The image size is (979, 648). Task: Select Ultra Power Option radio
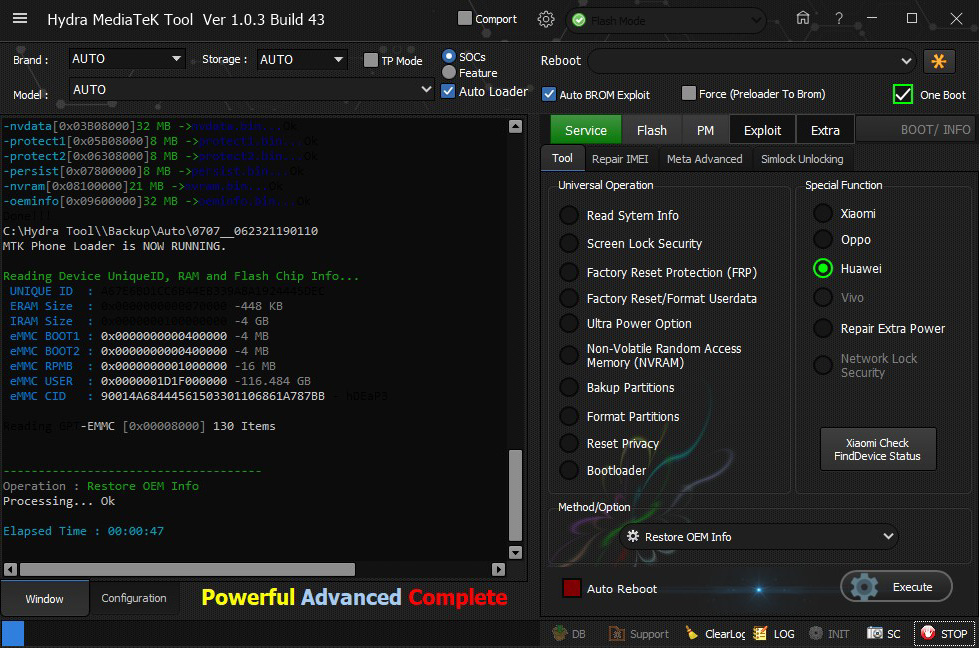tap(569, 323)
